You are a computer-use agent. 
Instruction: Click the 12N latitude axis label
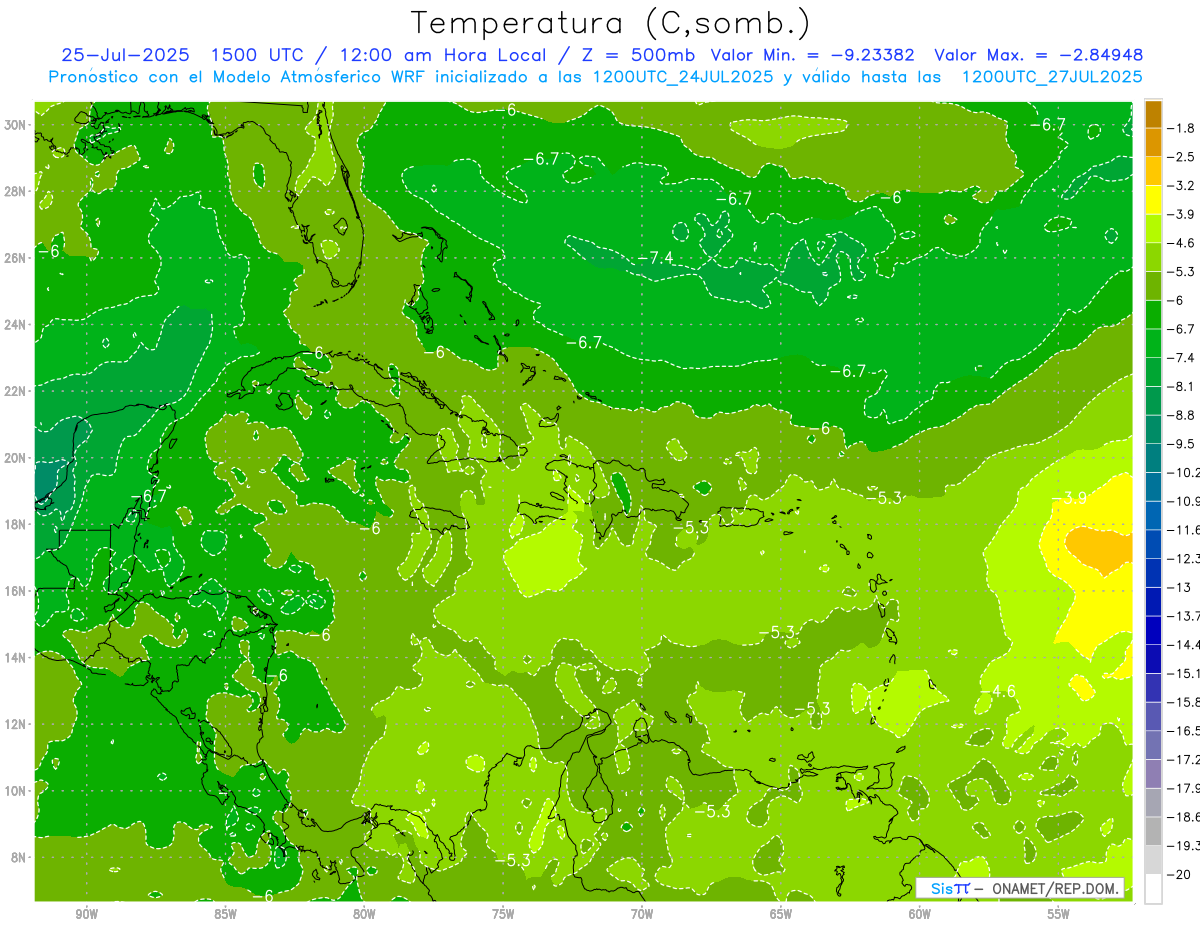pyautogui.click(x=17, y=723)
